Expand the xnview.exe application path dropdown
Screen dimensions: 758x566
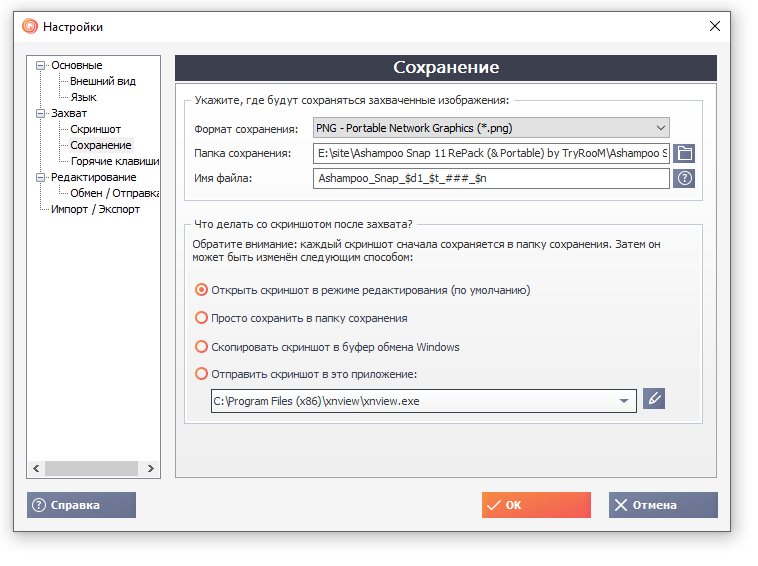click(624, 401)
